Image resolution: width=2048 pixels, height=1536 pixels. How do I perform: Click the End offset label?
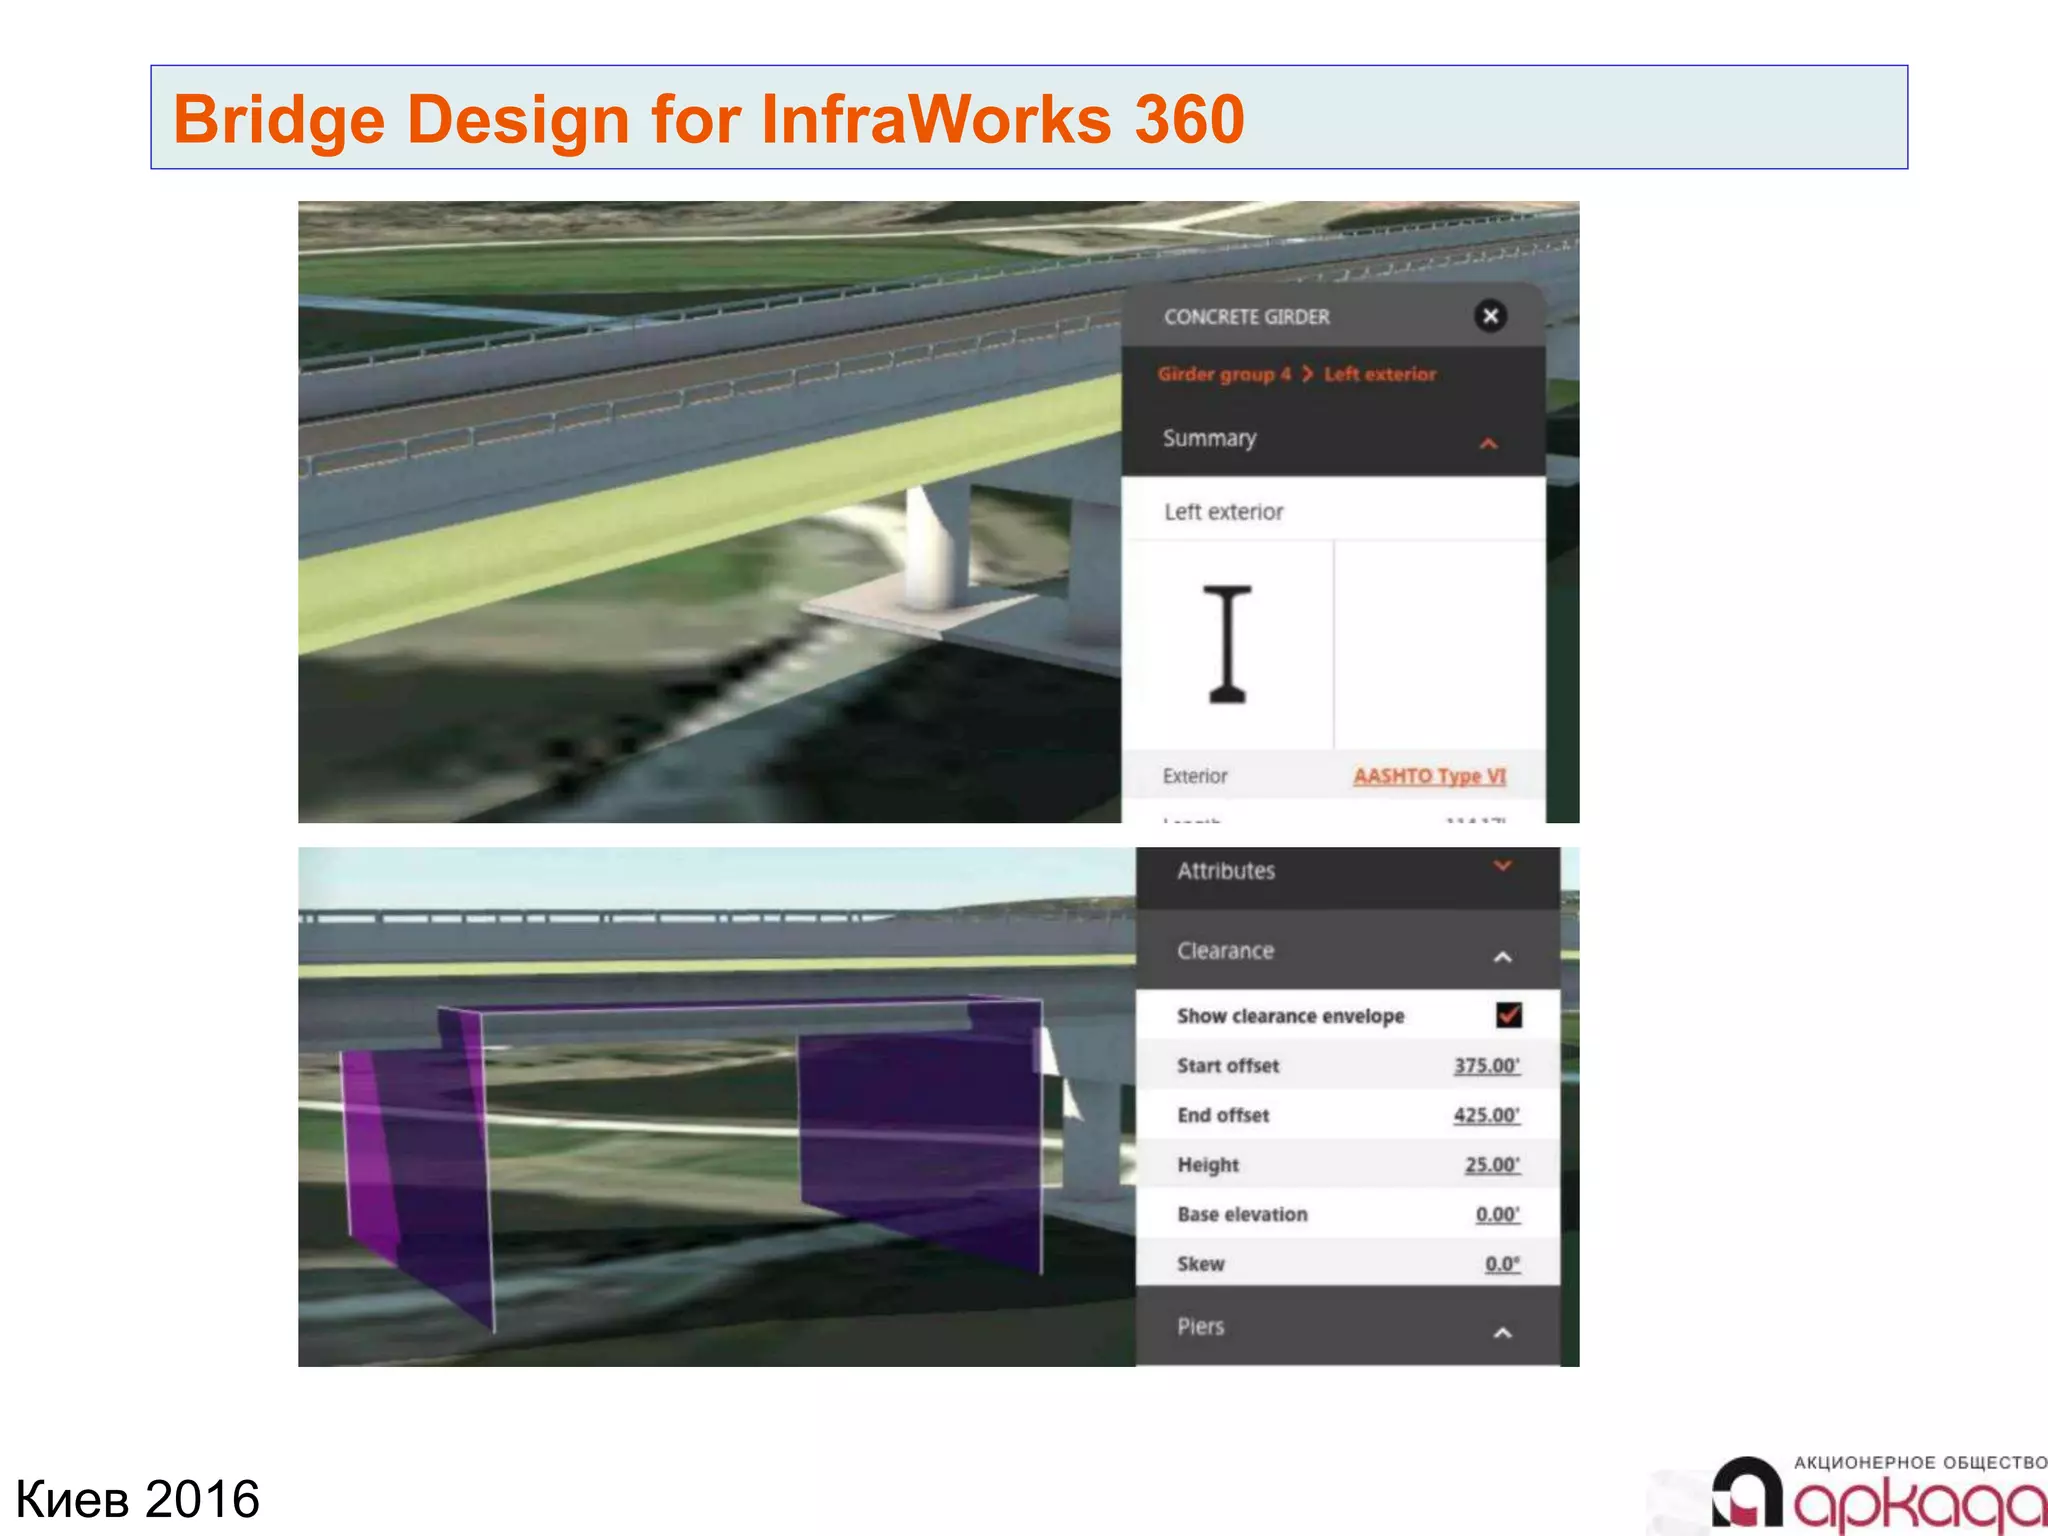coord(1223,1115)
